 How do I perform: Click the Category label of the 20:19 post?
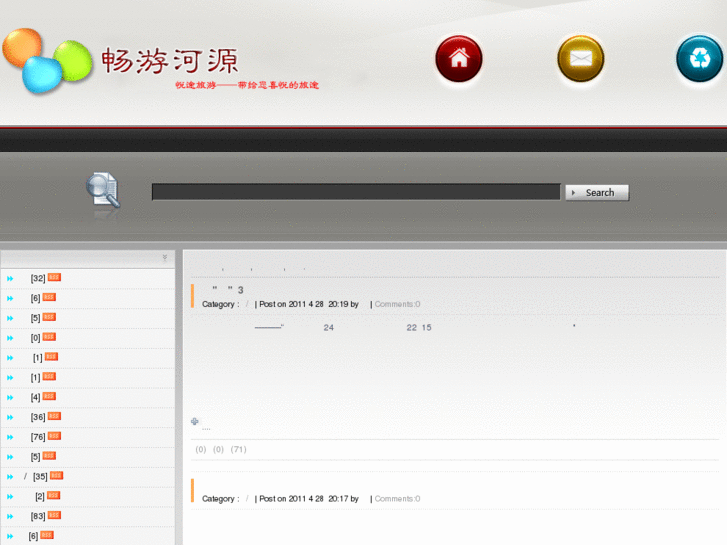point(221,304)
